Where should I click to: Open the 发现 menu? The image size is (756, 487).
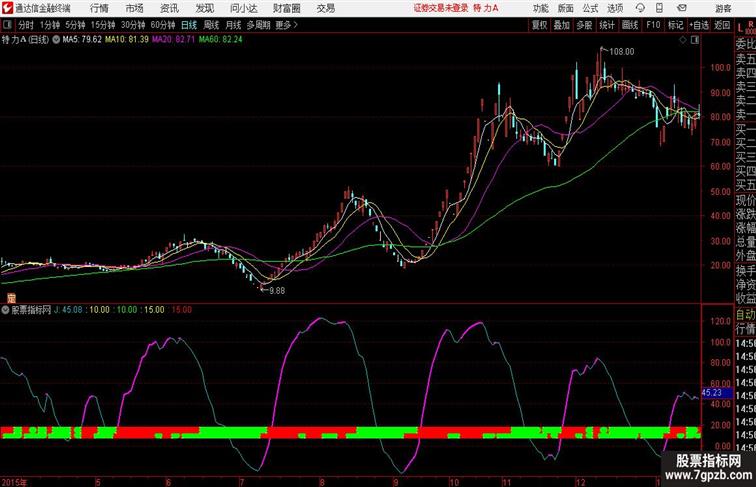point(204,8)
